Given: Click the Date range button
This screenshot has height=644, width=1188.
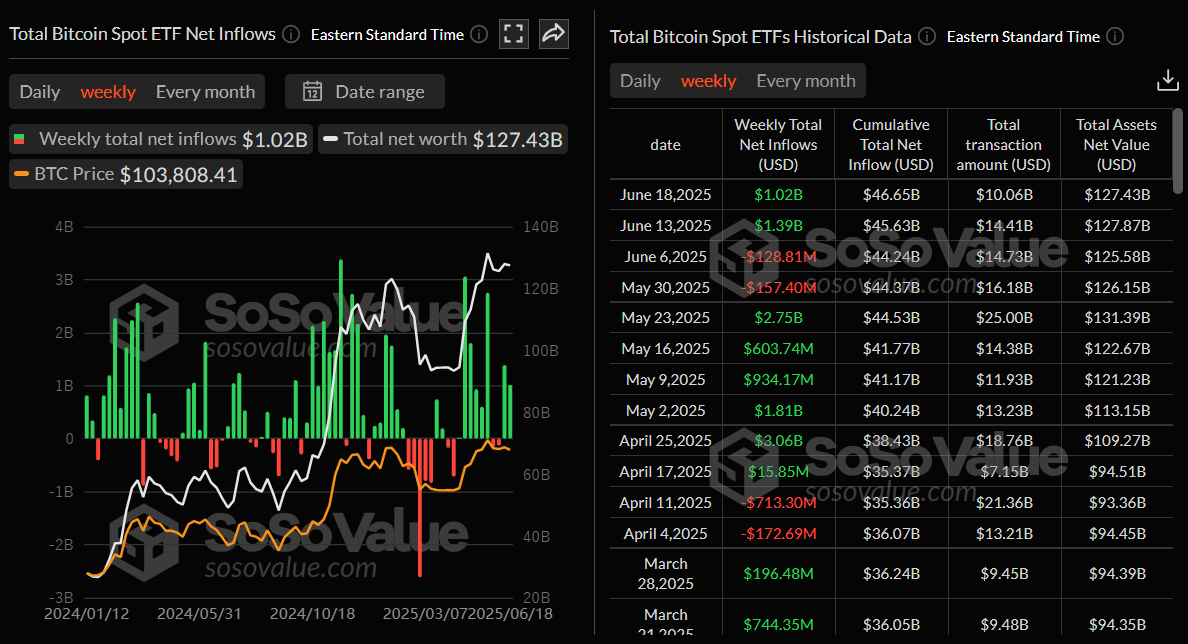Looking at the screenshot, I should [364, 91].
